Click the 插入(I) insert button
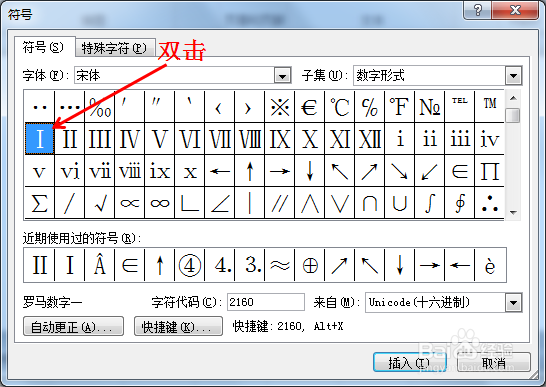546x387 pixels. click(x=410, y=363)
